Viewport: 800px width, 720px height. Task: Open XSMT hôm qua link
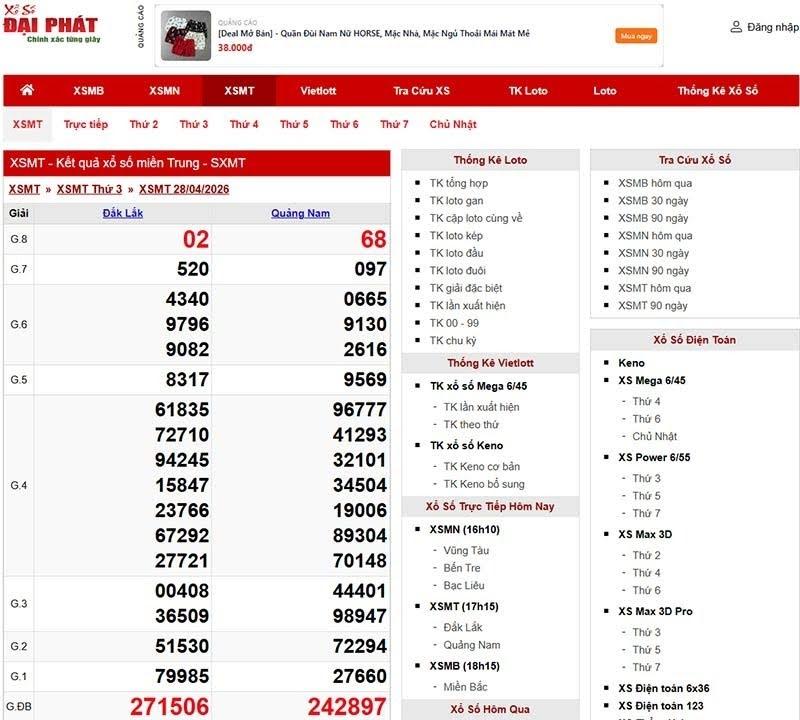(655, 288)
